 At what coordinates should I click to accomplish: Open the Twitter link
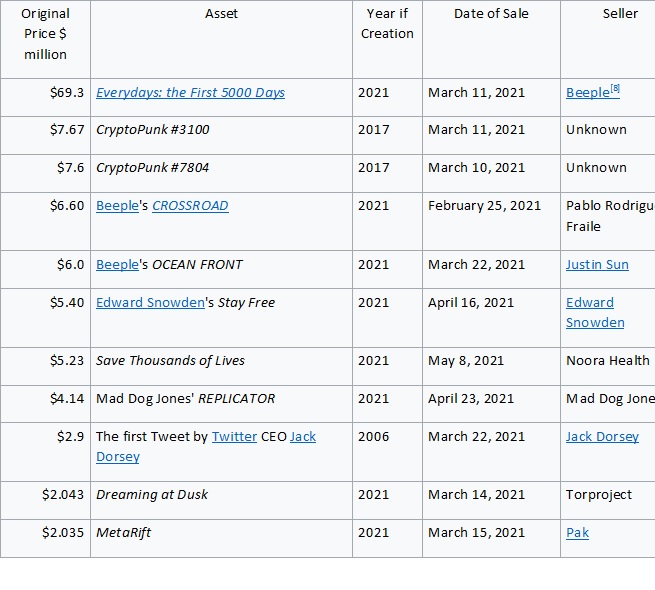pos(234,437)
